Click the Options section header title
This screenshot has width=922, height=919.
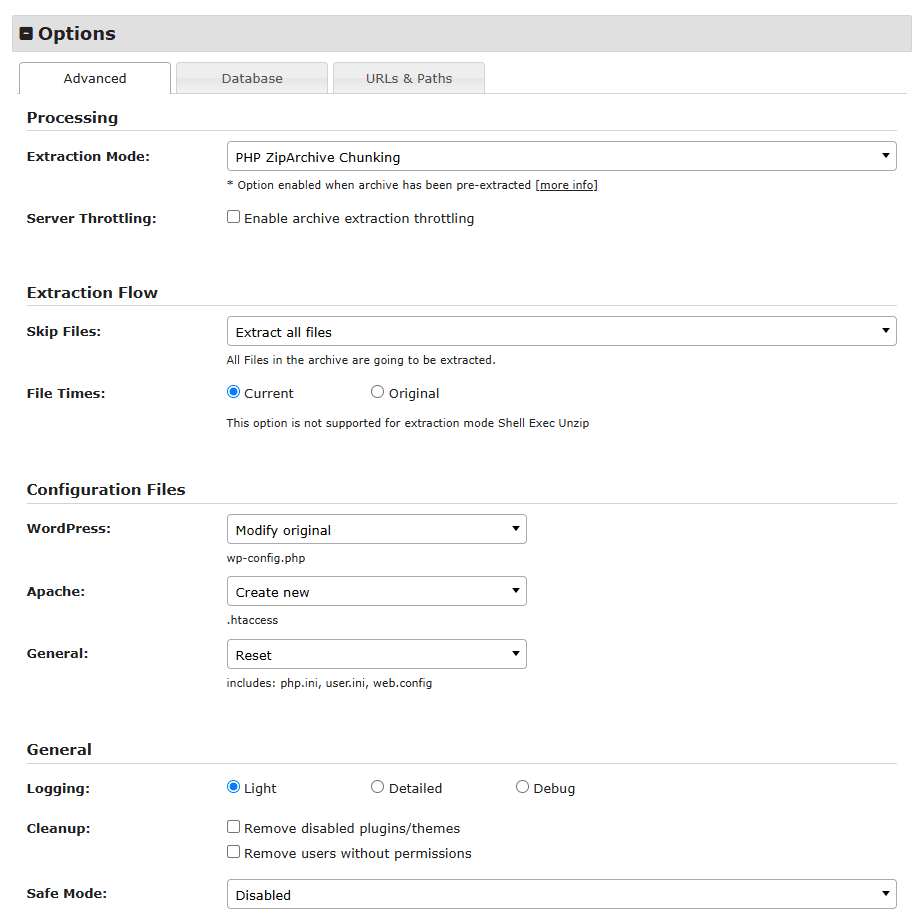click(x=77, y=34)
